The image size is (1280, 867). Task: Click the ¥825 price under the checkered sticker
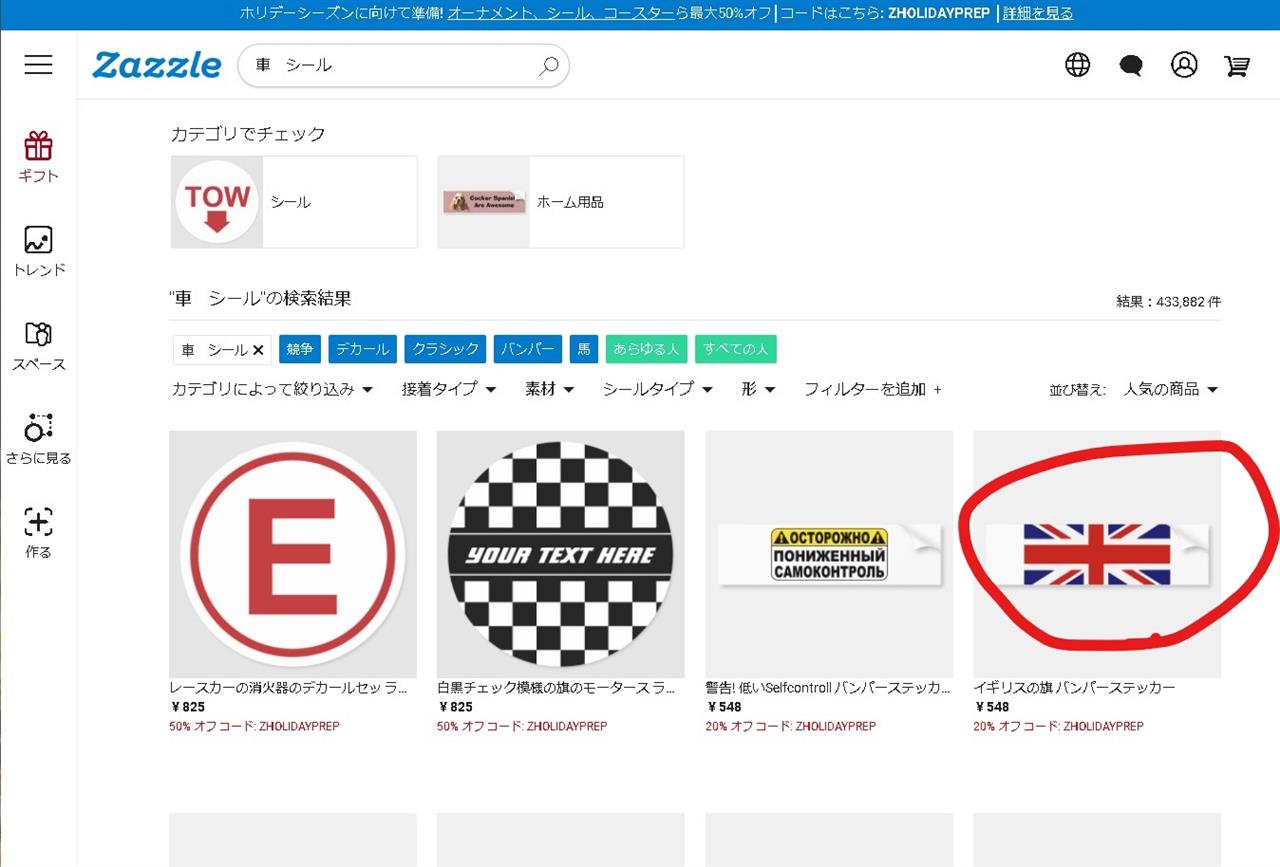tap(456, 707)
